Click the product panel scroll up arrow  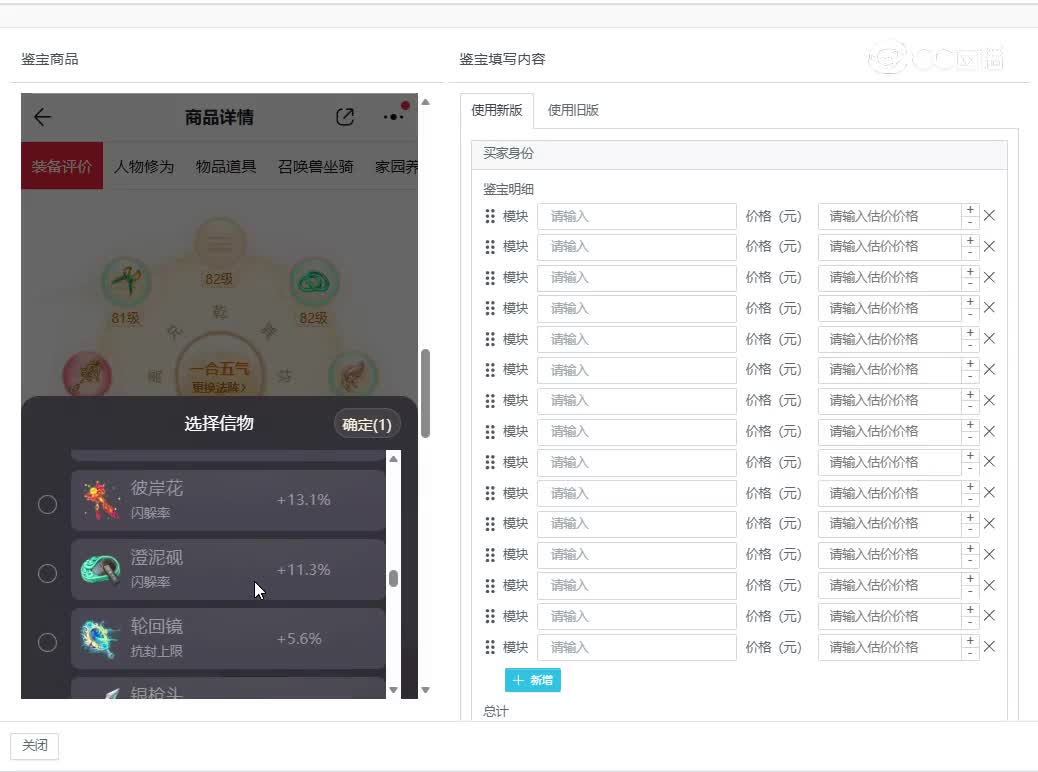tap(426, 102)
